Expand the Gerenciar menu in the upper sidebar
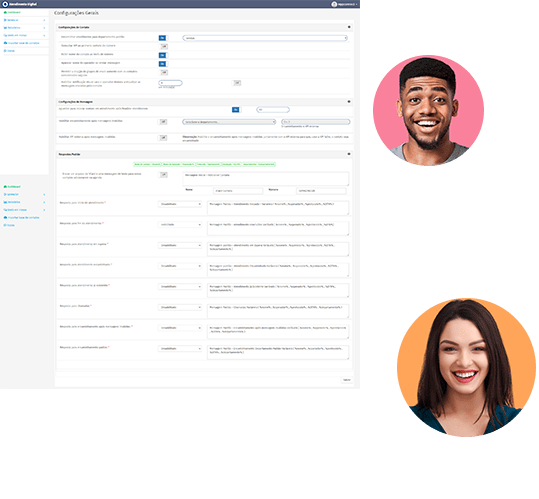Image resolution: width=539 pixels, height=499 pixels. click(x=24, y=20)
